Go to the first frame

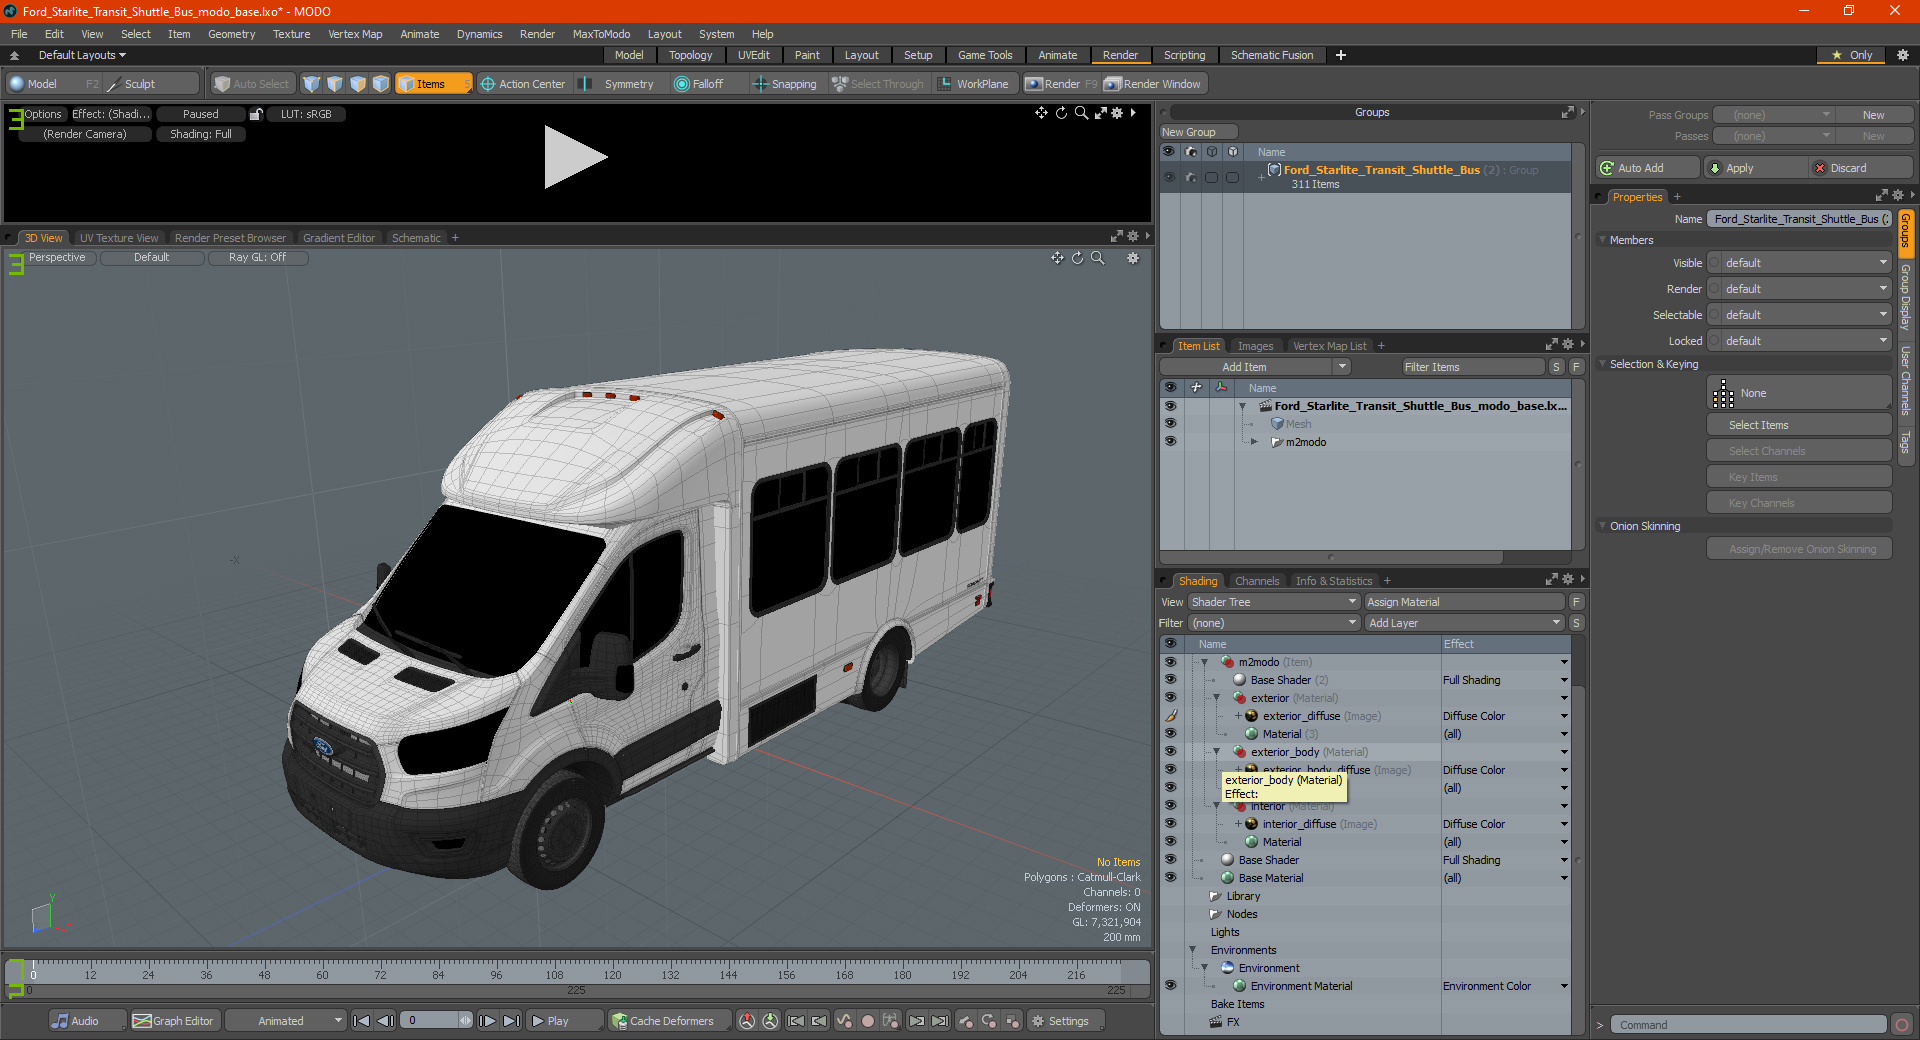point(362,1021)
